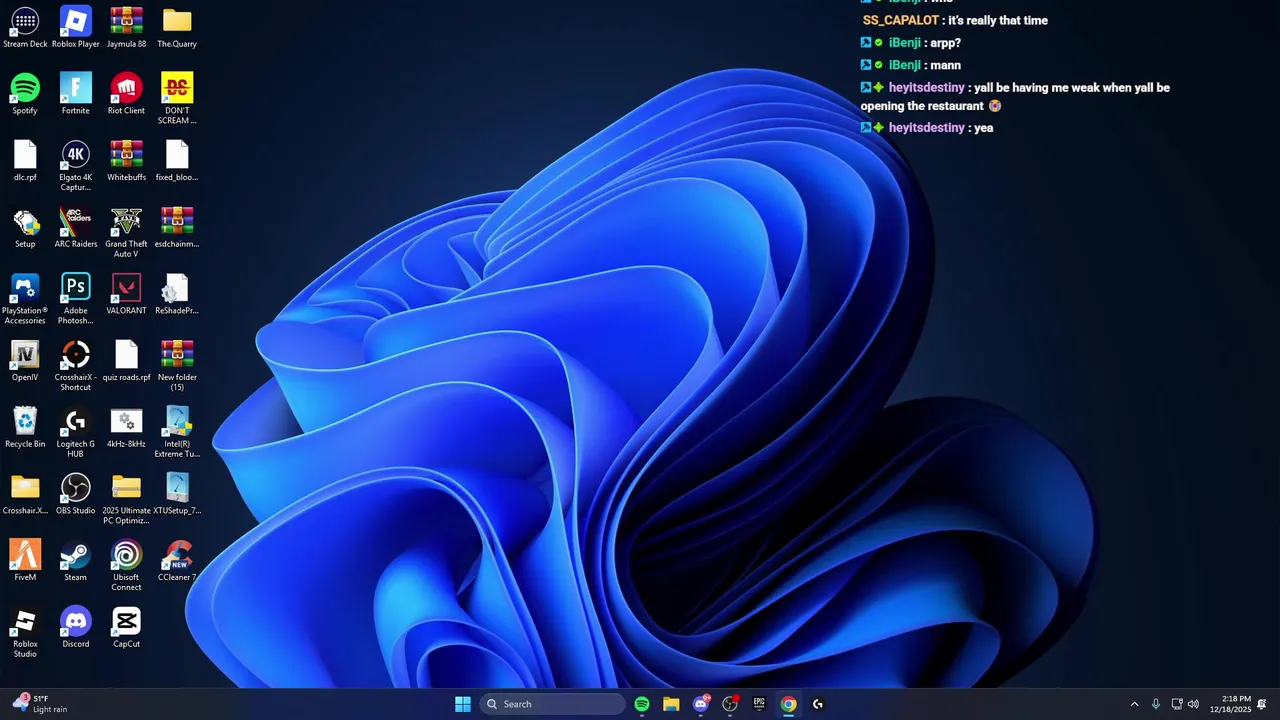The image size is (1280, 720).
Task: Launch Roblox Player from the desktop
Action: 76,27
